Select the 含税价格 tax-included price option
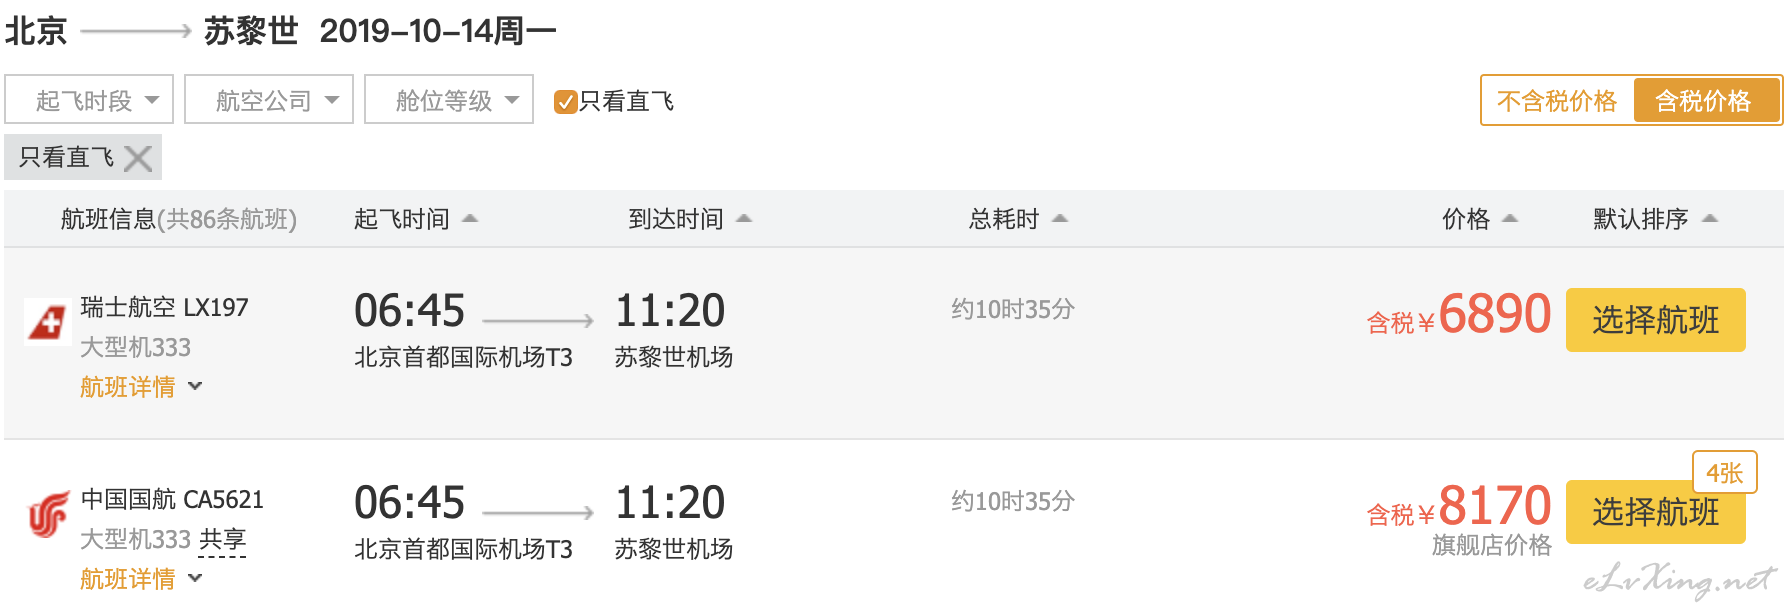The height and width of the screenshot is (614, 1788). 1704,101
